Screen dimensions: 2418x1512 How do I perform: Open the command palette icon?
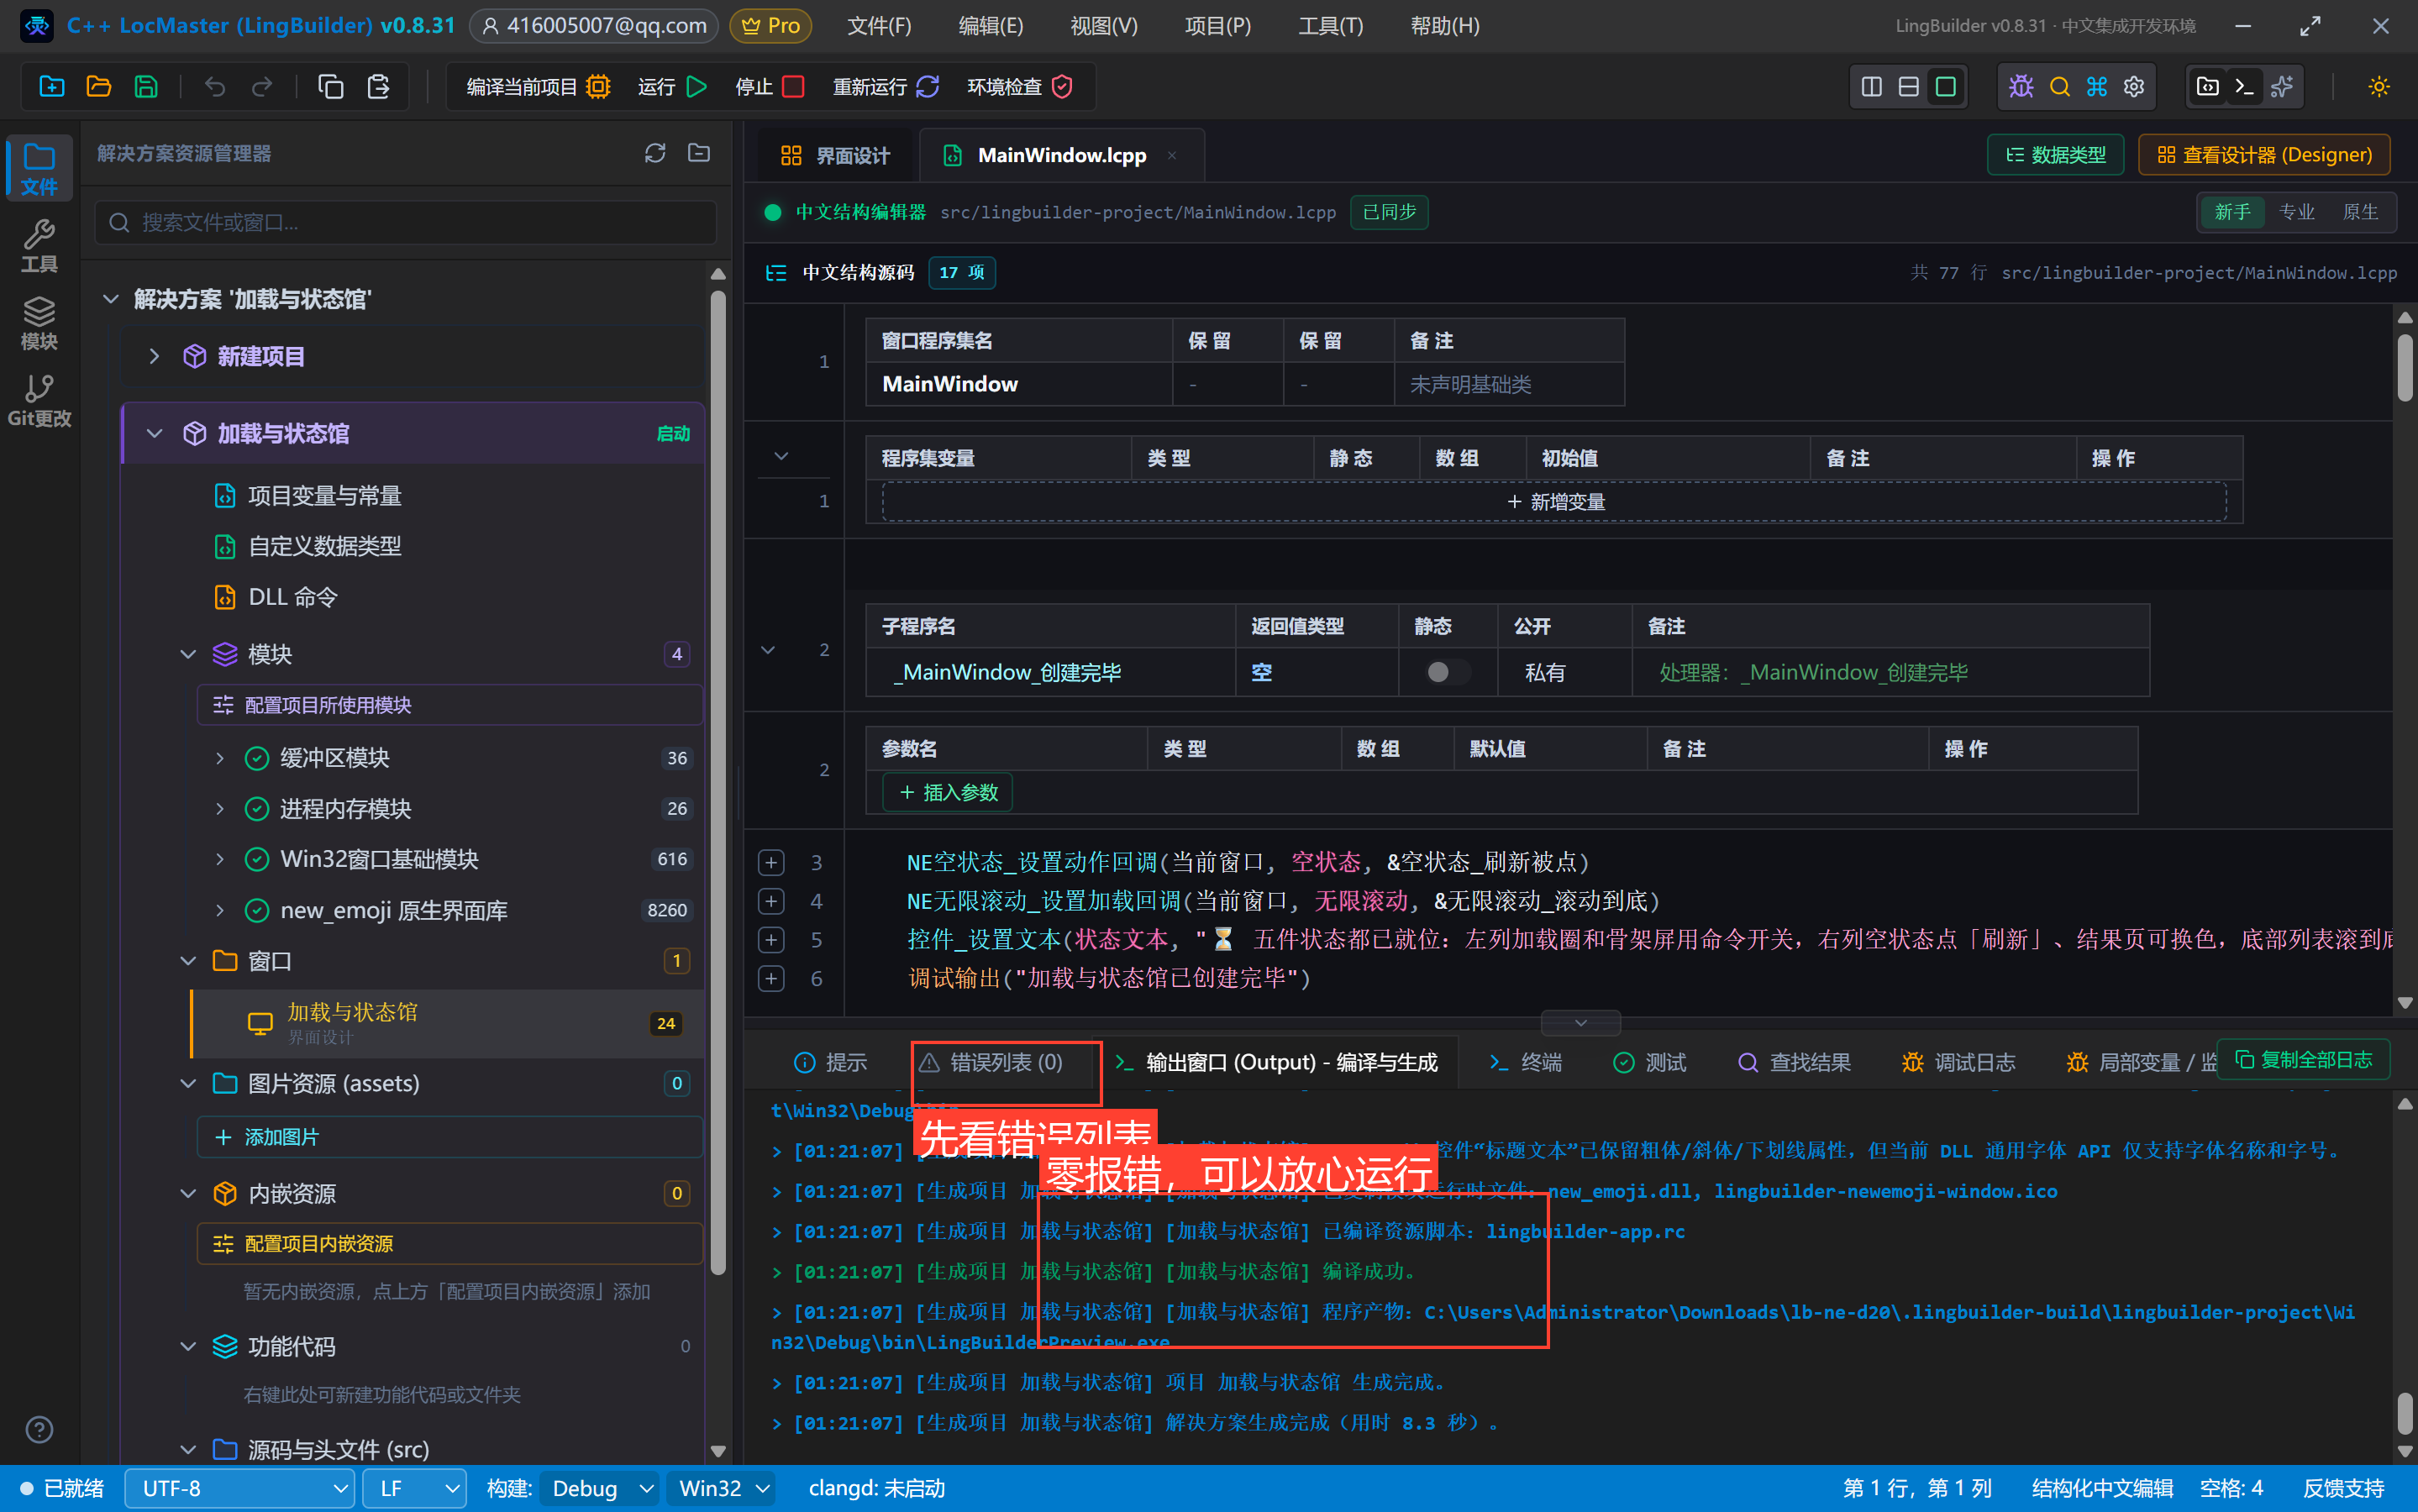(x=2097, y=87)
